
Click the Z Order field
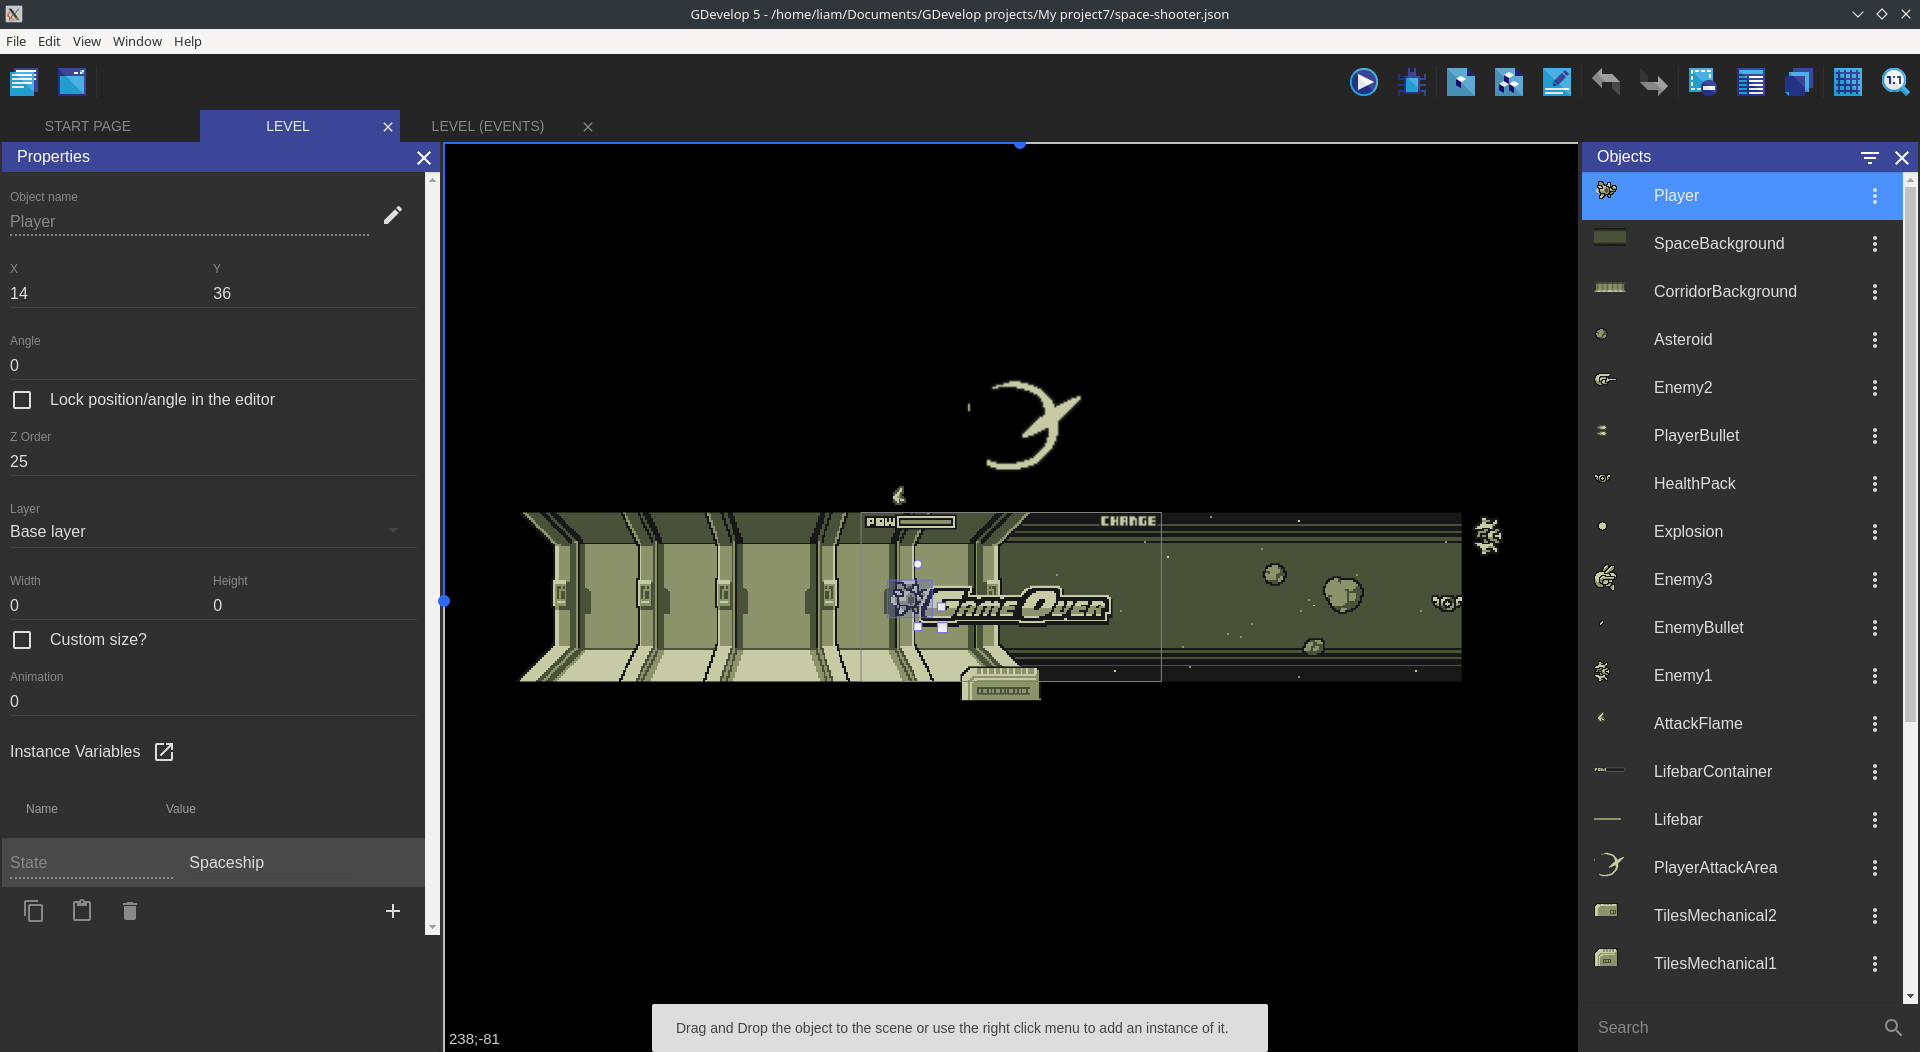213,462
